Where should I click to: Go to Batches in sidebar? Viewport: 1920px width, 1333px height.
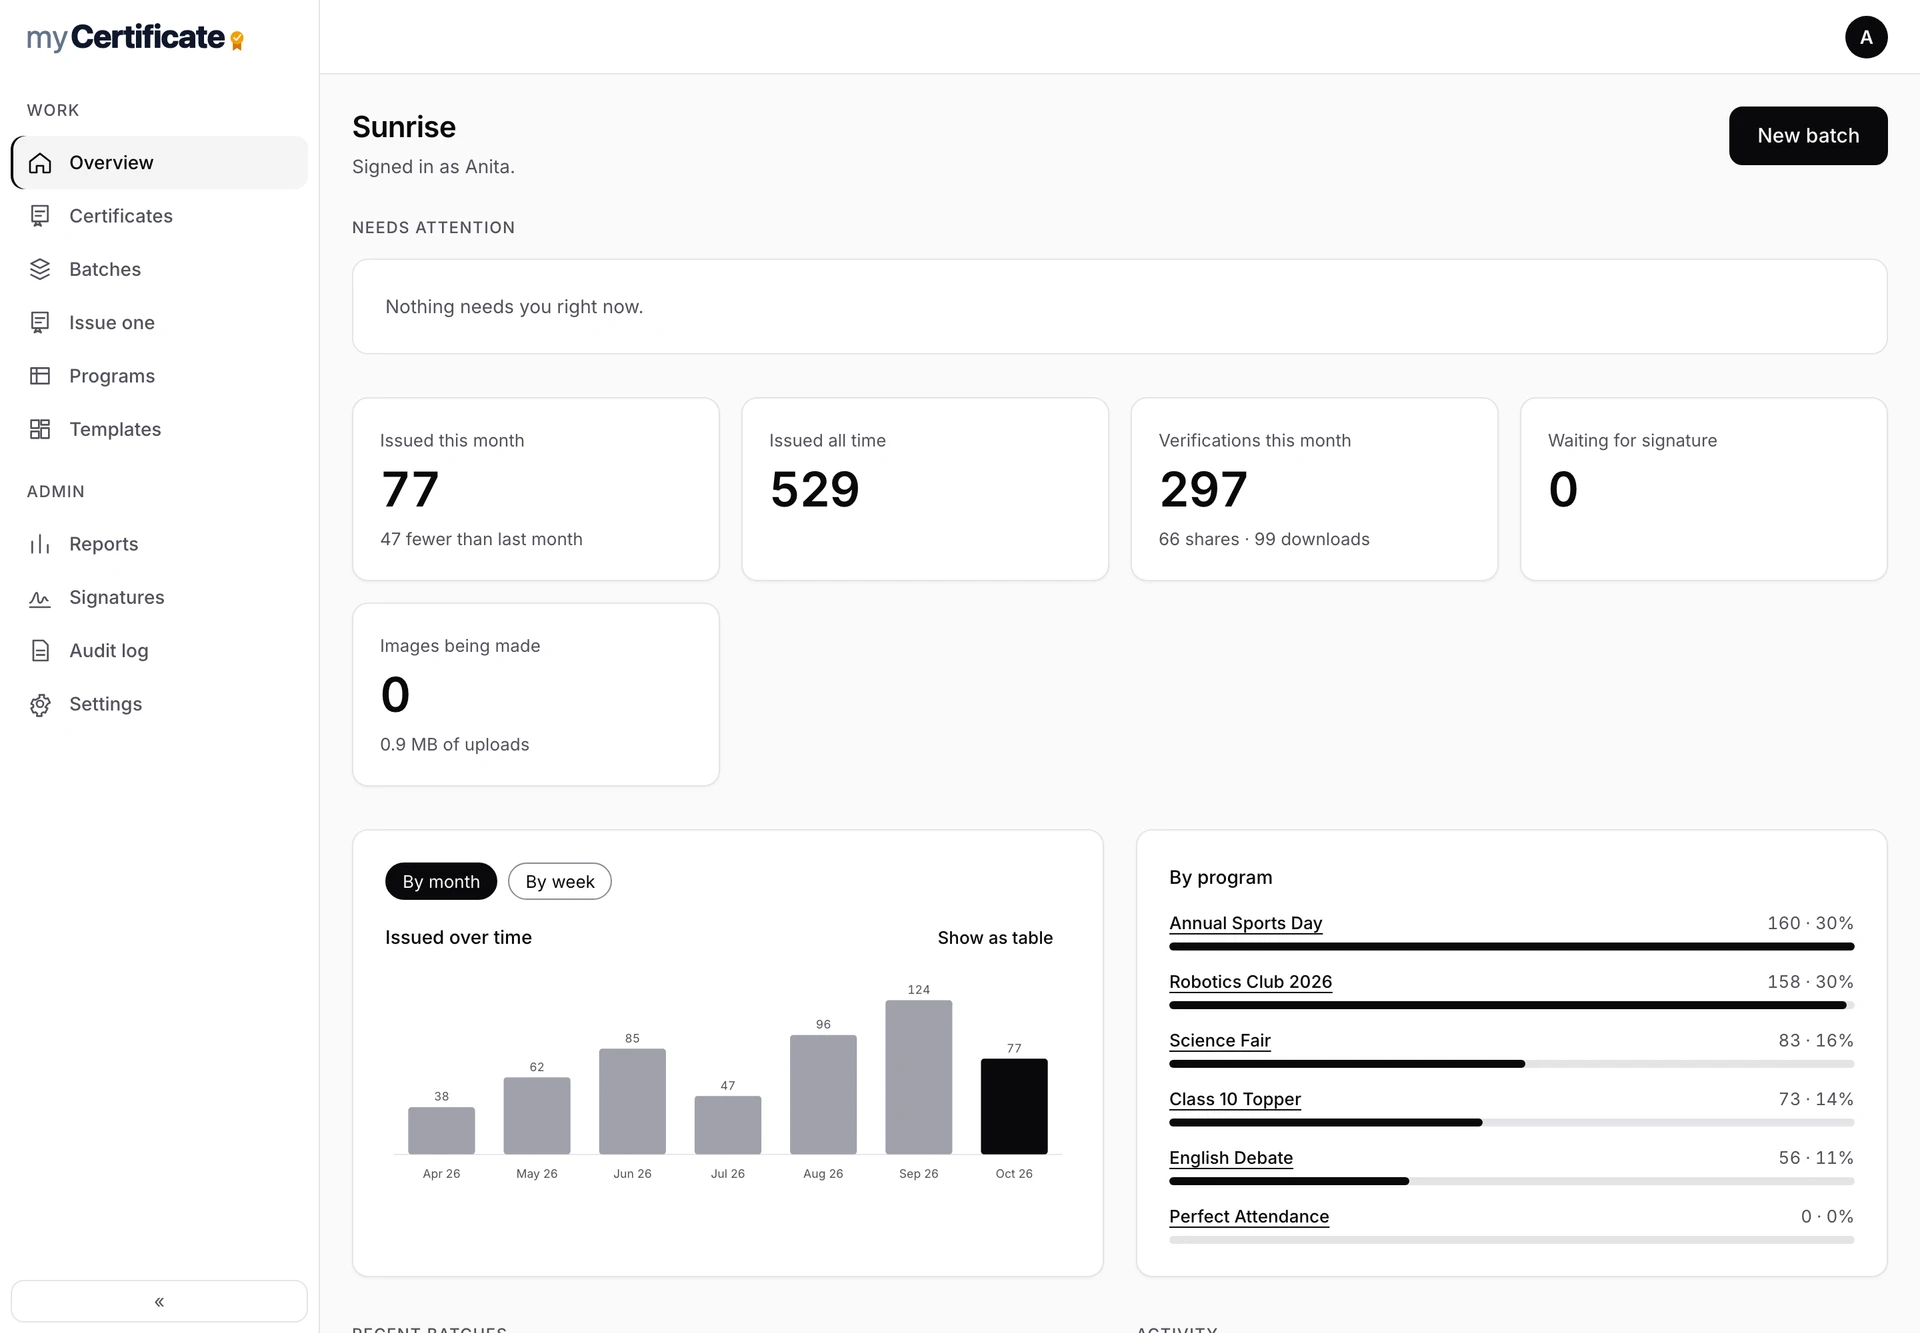[159, 269]
